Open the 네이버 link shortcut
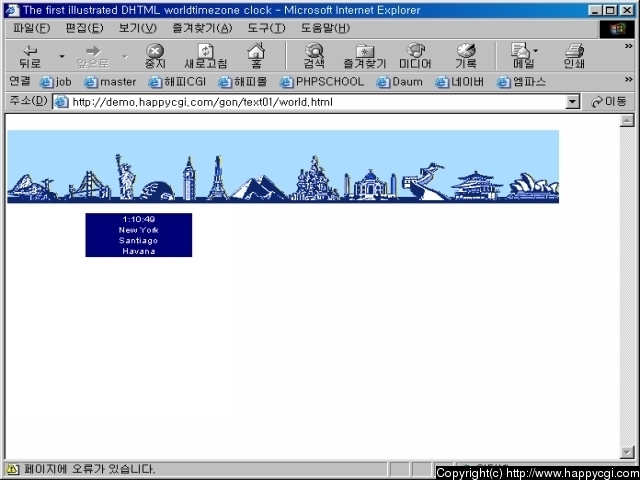Image resolution: width=640 pixels, height=480 pixels. tap(459, 82)
